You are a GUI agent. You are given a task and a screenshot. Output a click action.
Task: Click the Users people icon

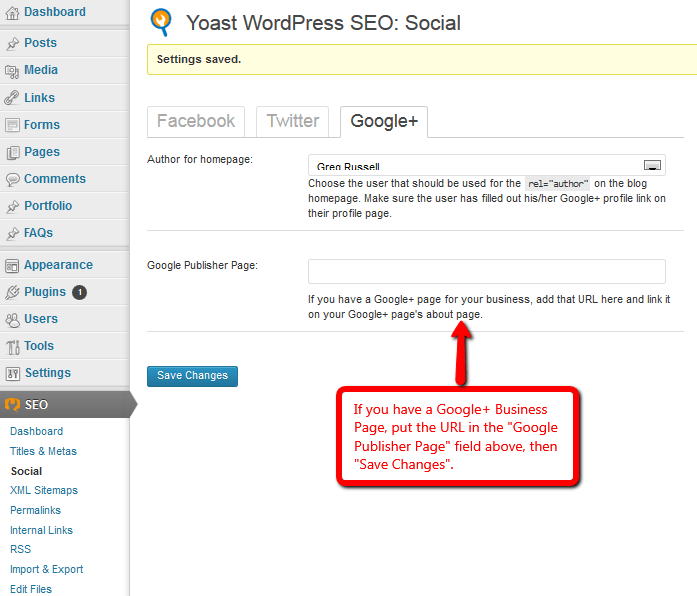coord(12,320)
